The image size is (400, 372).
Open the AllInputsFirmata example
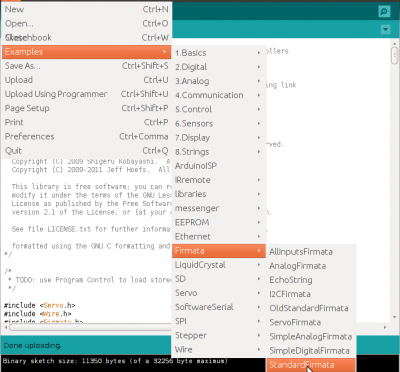311,252
